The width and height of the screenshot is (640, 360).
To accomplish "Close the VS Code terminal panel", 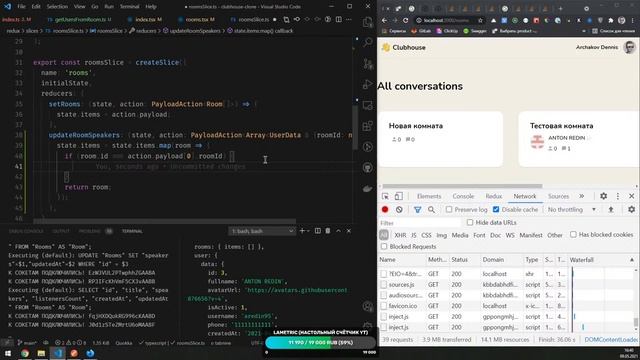I will point(349,231).
